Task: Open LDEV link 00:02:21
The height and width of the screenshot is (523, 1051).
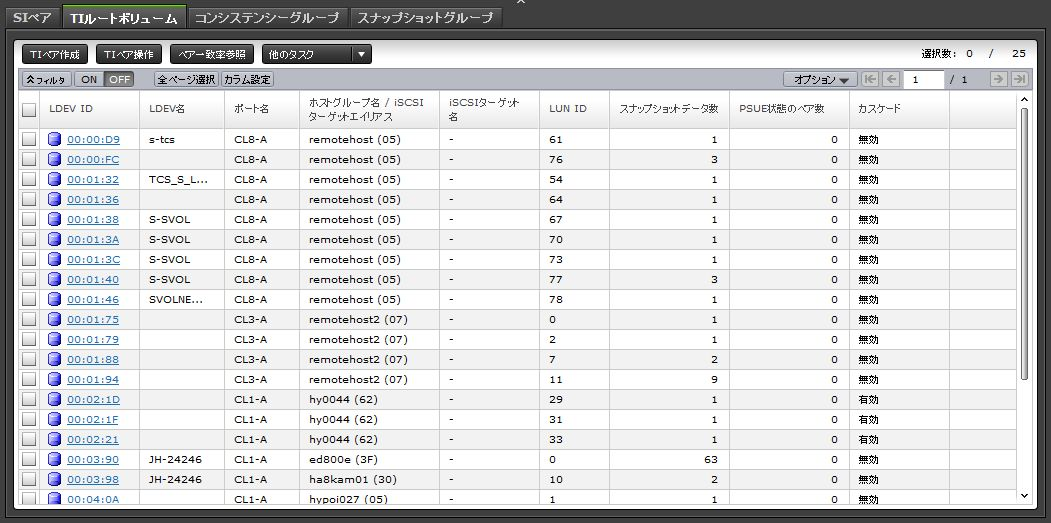Action: (93, 439)
